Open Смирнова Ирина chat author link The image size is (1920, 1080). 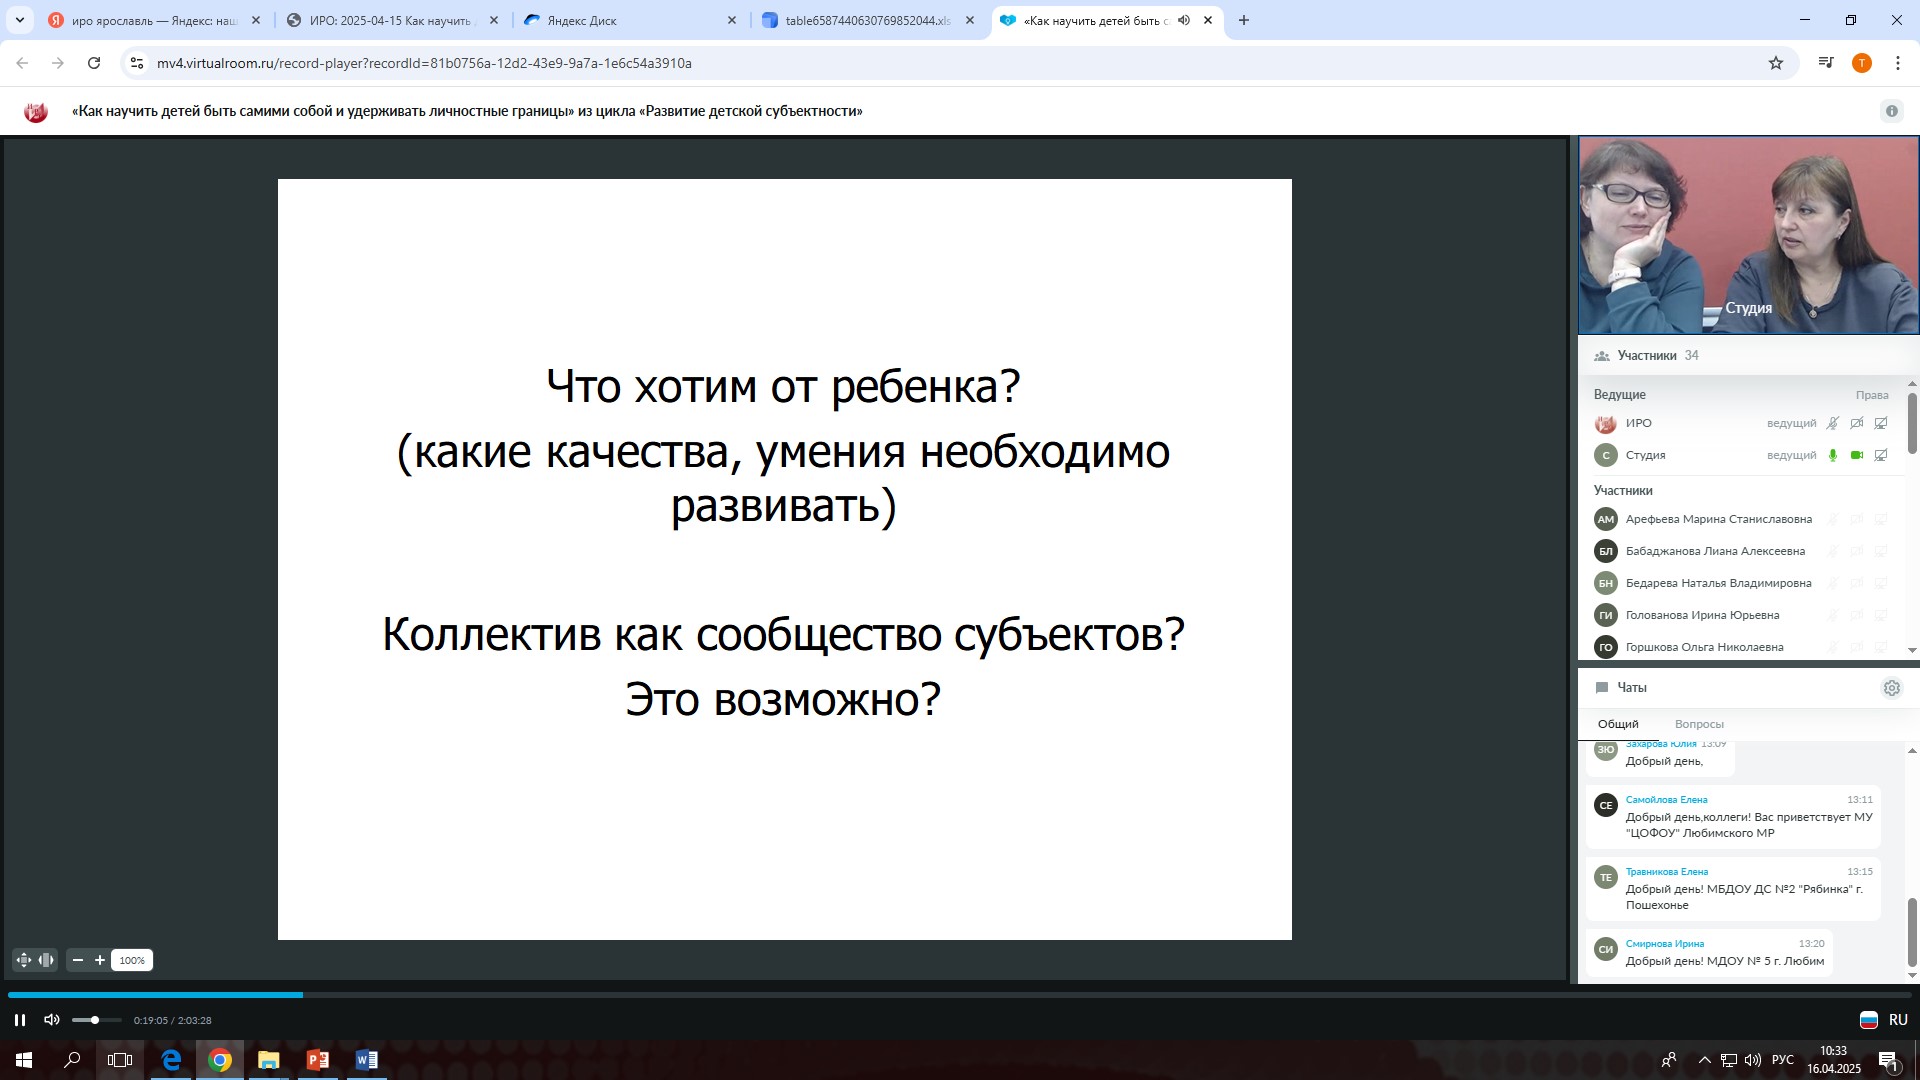[1664, 944]
